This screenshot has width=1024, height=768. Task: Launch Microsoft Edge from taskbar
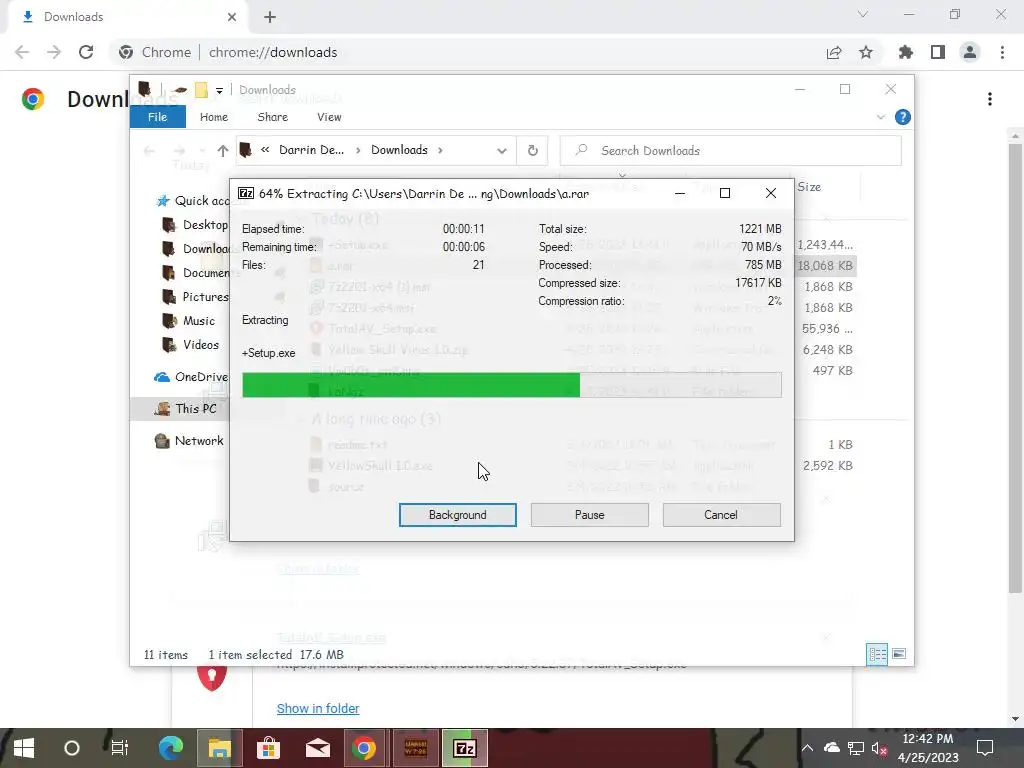coord(171,748)
